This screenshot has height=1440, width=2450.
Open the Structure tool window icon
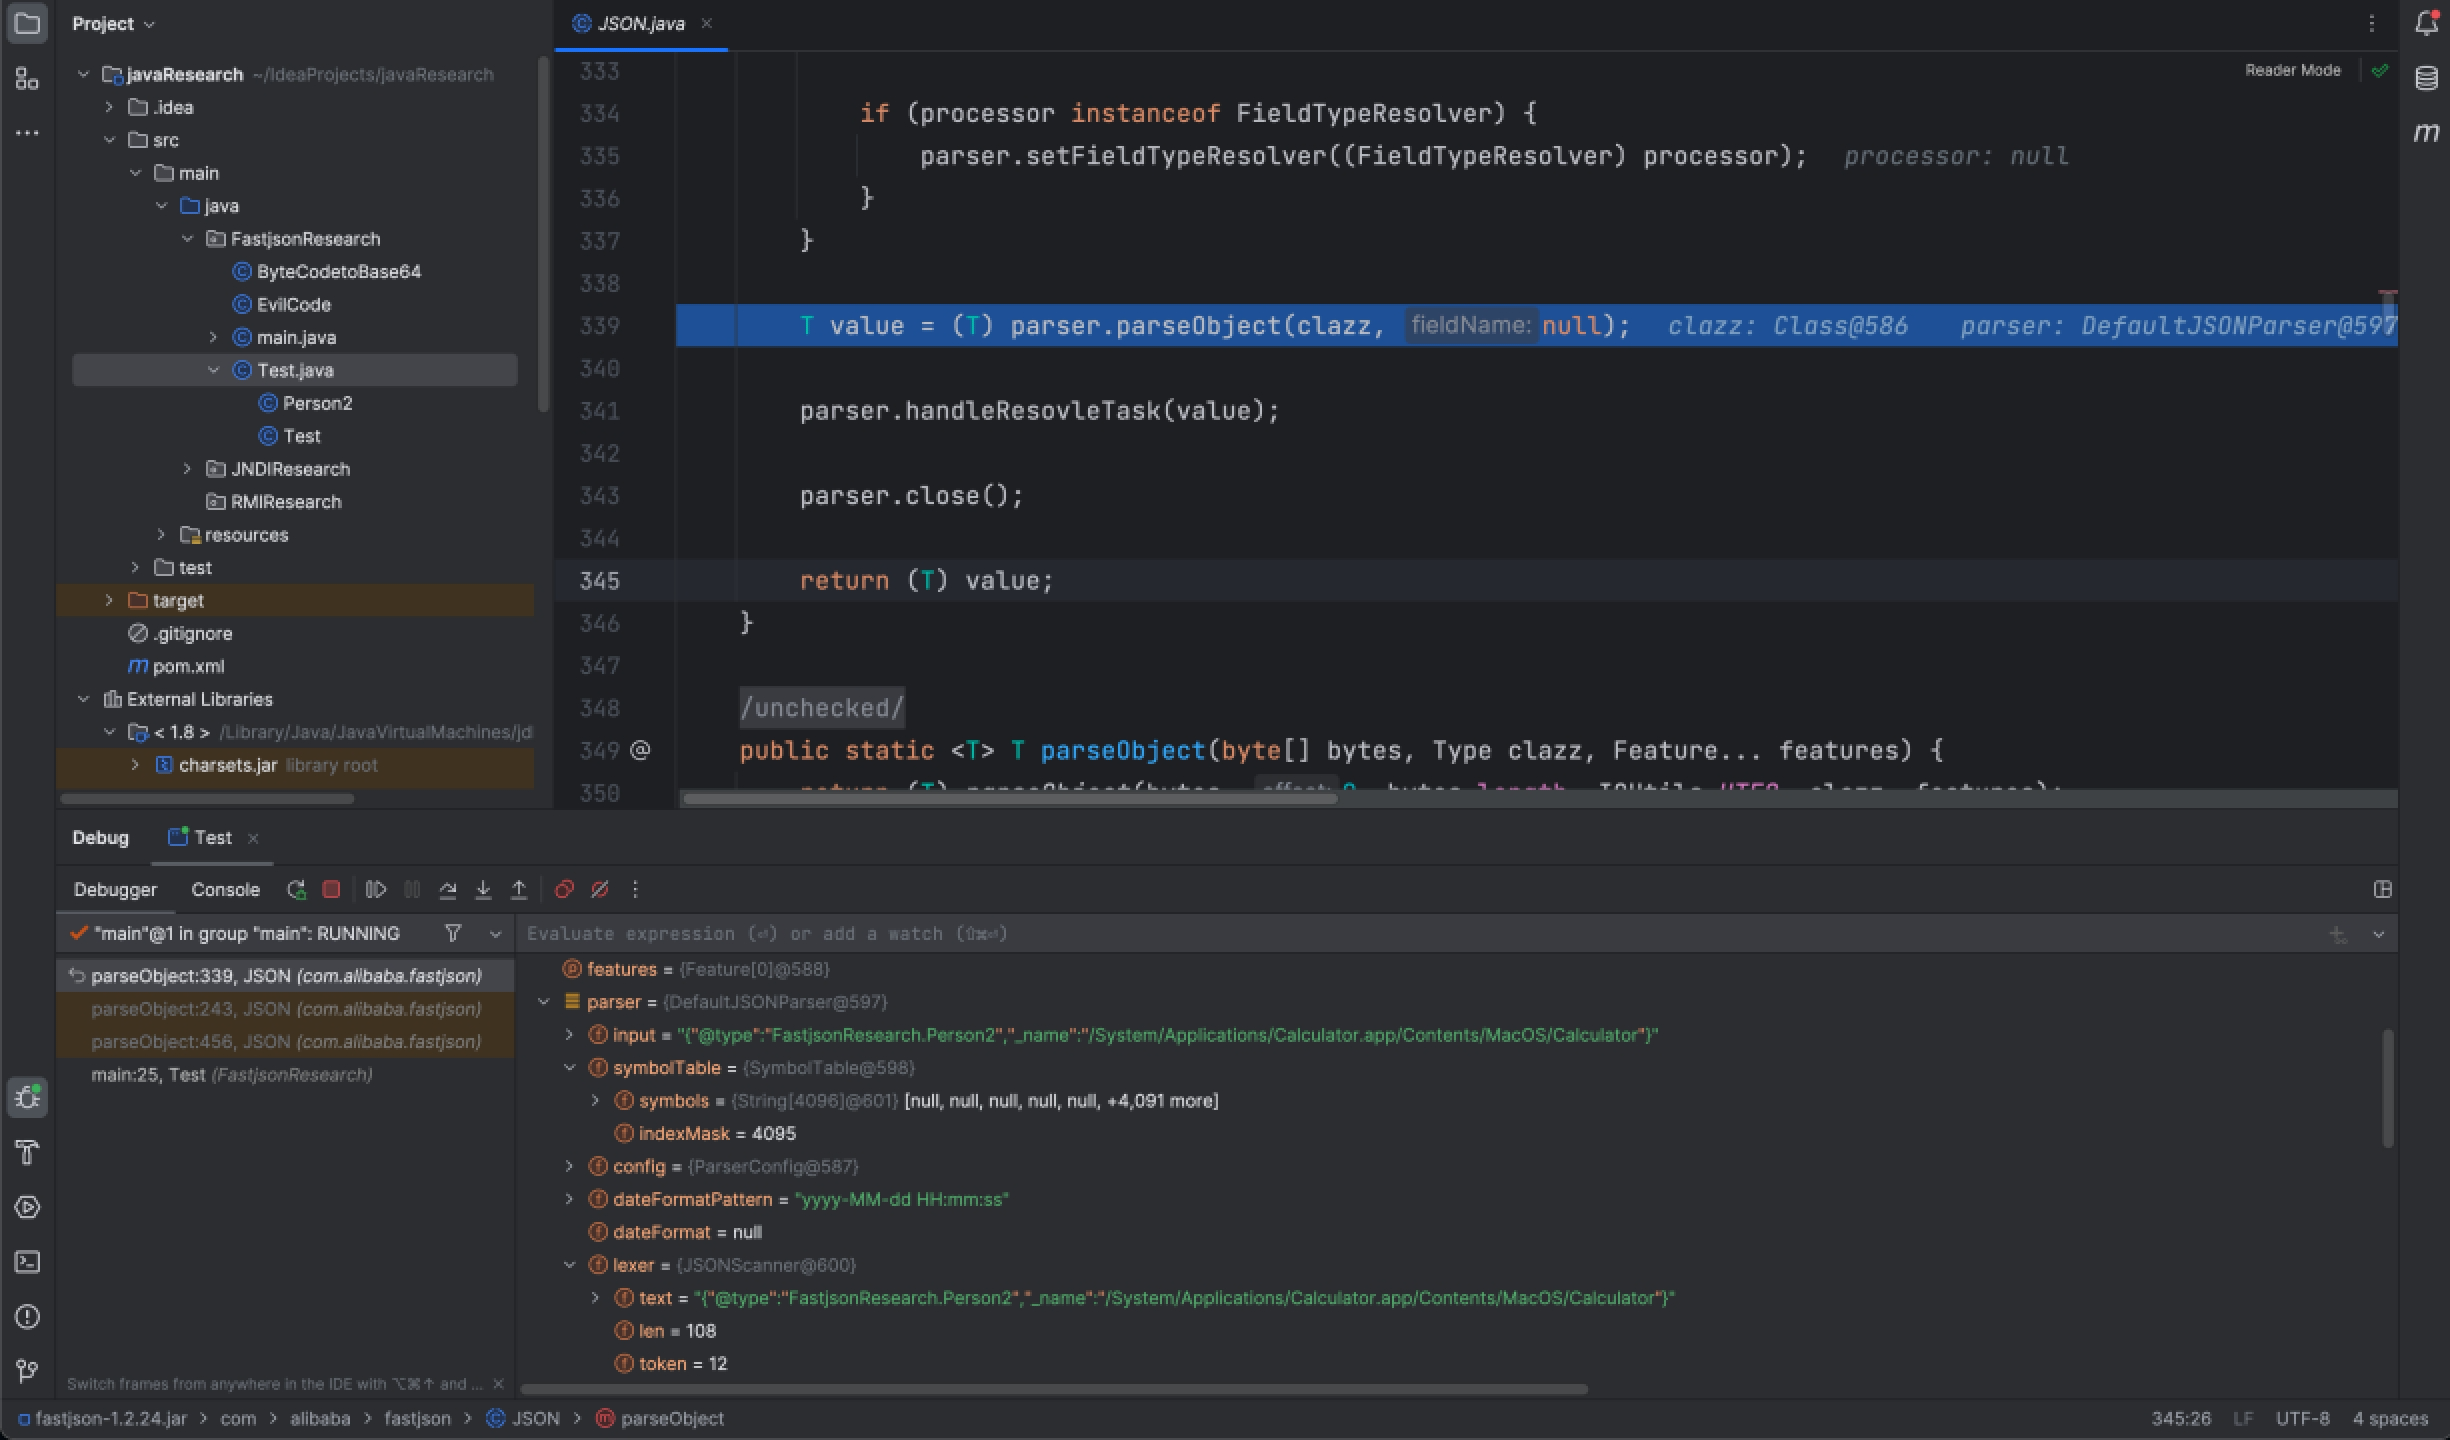(27, 79)
